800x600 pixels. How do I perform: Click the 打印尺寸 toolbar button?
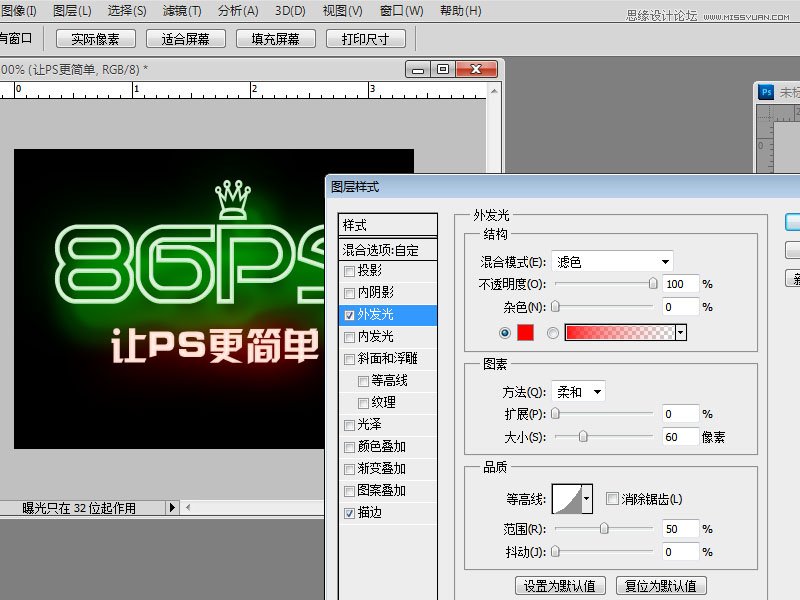point(365,38)
